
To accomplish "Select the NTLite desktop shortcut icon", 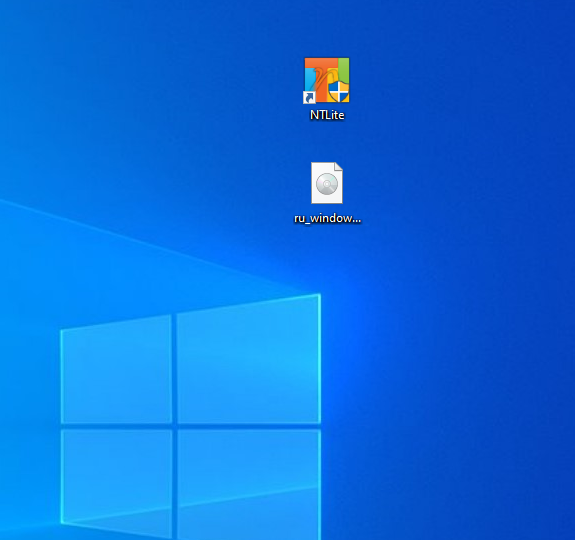I will (326, 80).
